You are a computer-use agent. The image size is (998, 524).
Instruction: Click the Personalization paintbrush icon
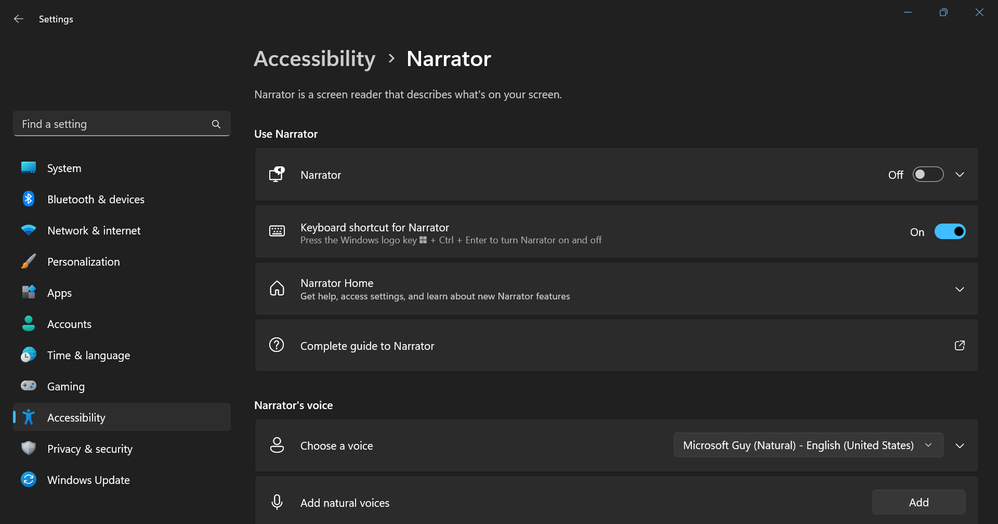point(28,262)
